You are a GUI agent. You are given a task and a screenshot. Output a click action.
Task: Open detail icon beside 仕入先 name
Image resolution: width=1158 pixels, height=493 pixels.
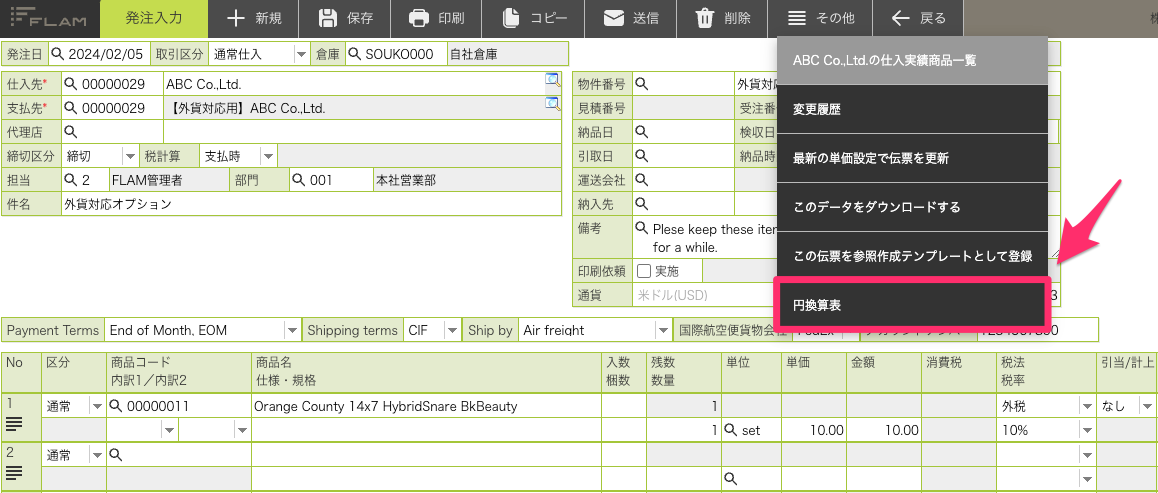[x=552, y=80]
